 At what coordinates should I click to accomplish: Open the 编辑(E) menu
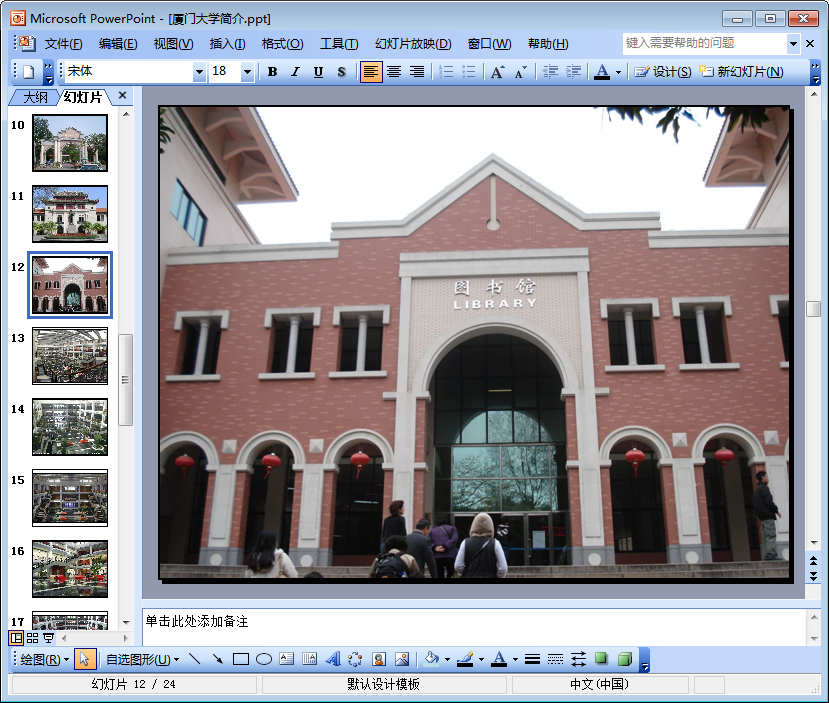click(x=118, y=44)
